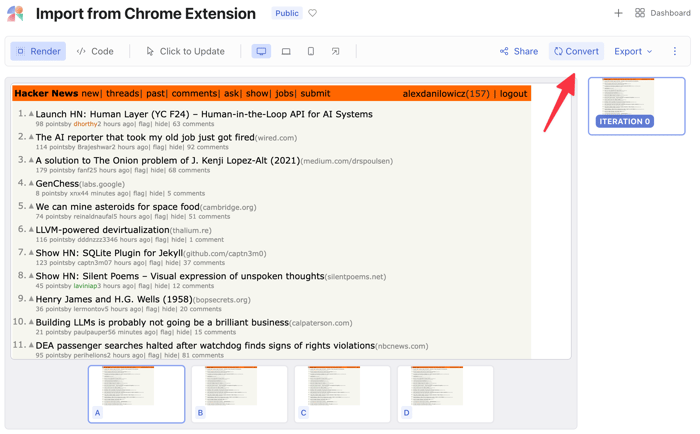Activate Click to Update mode

(185, 51)
